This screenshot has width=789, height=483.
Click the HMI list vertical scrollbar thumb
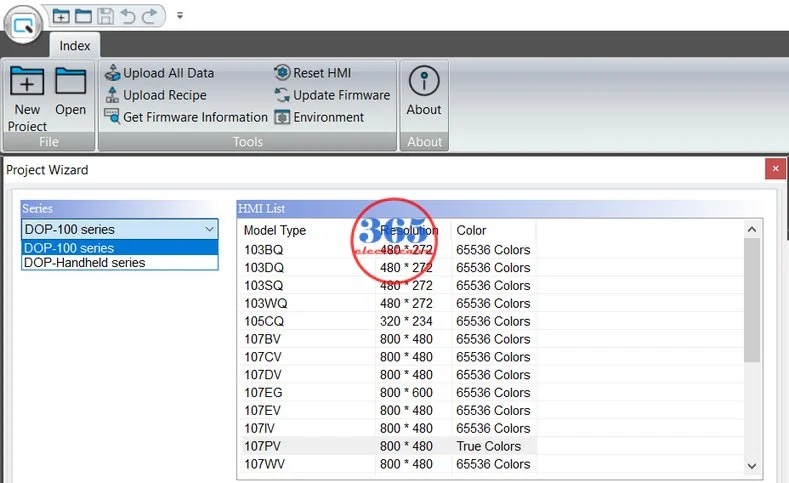(x=752, y=300)
